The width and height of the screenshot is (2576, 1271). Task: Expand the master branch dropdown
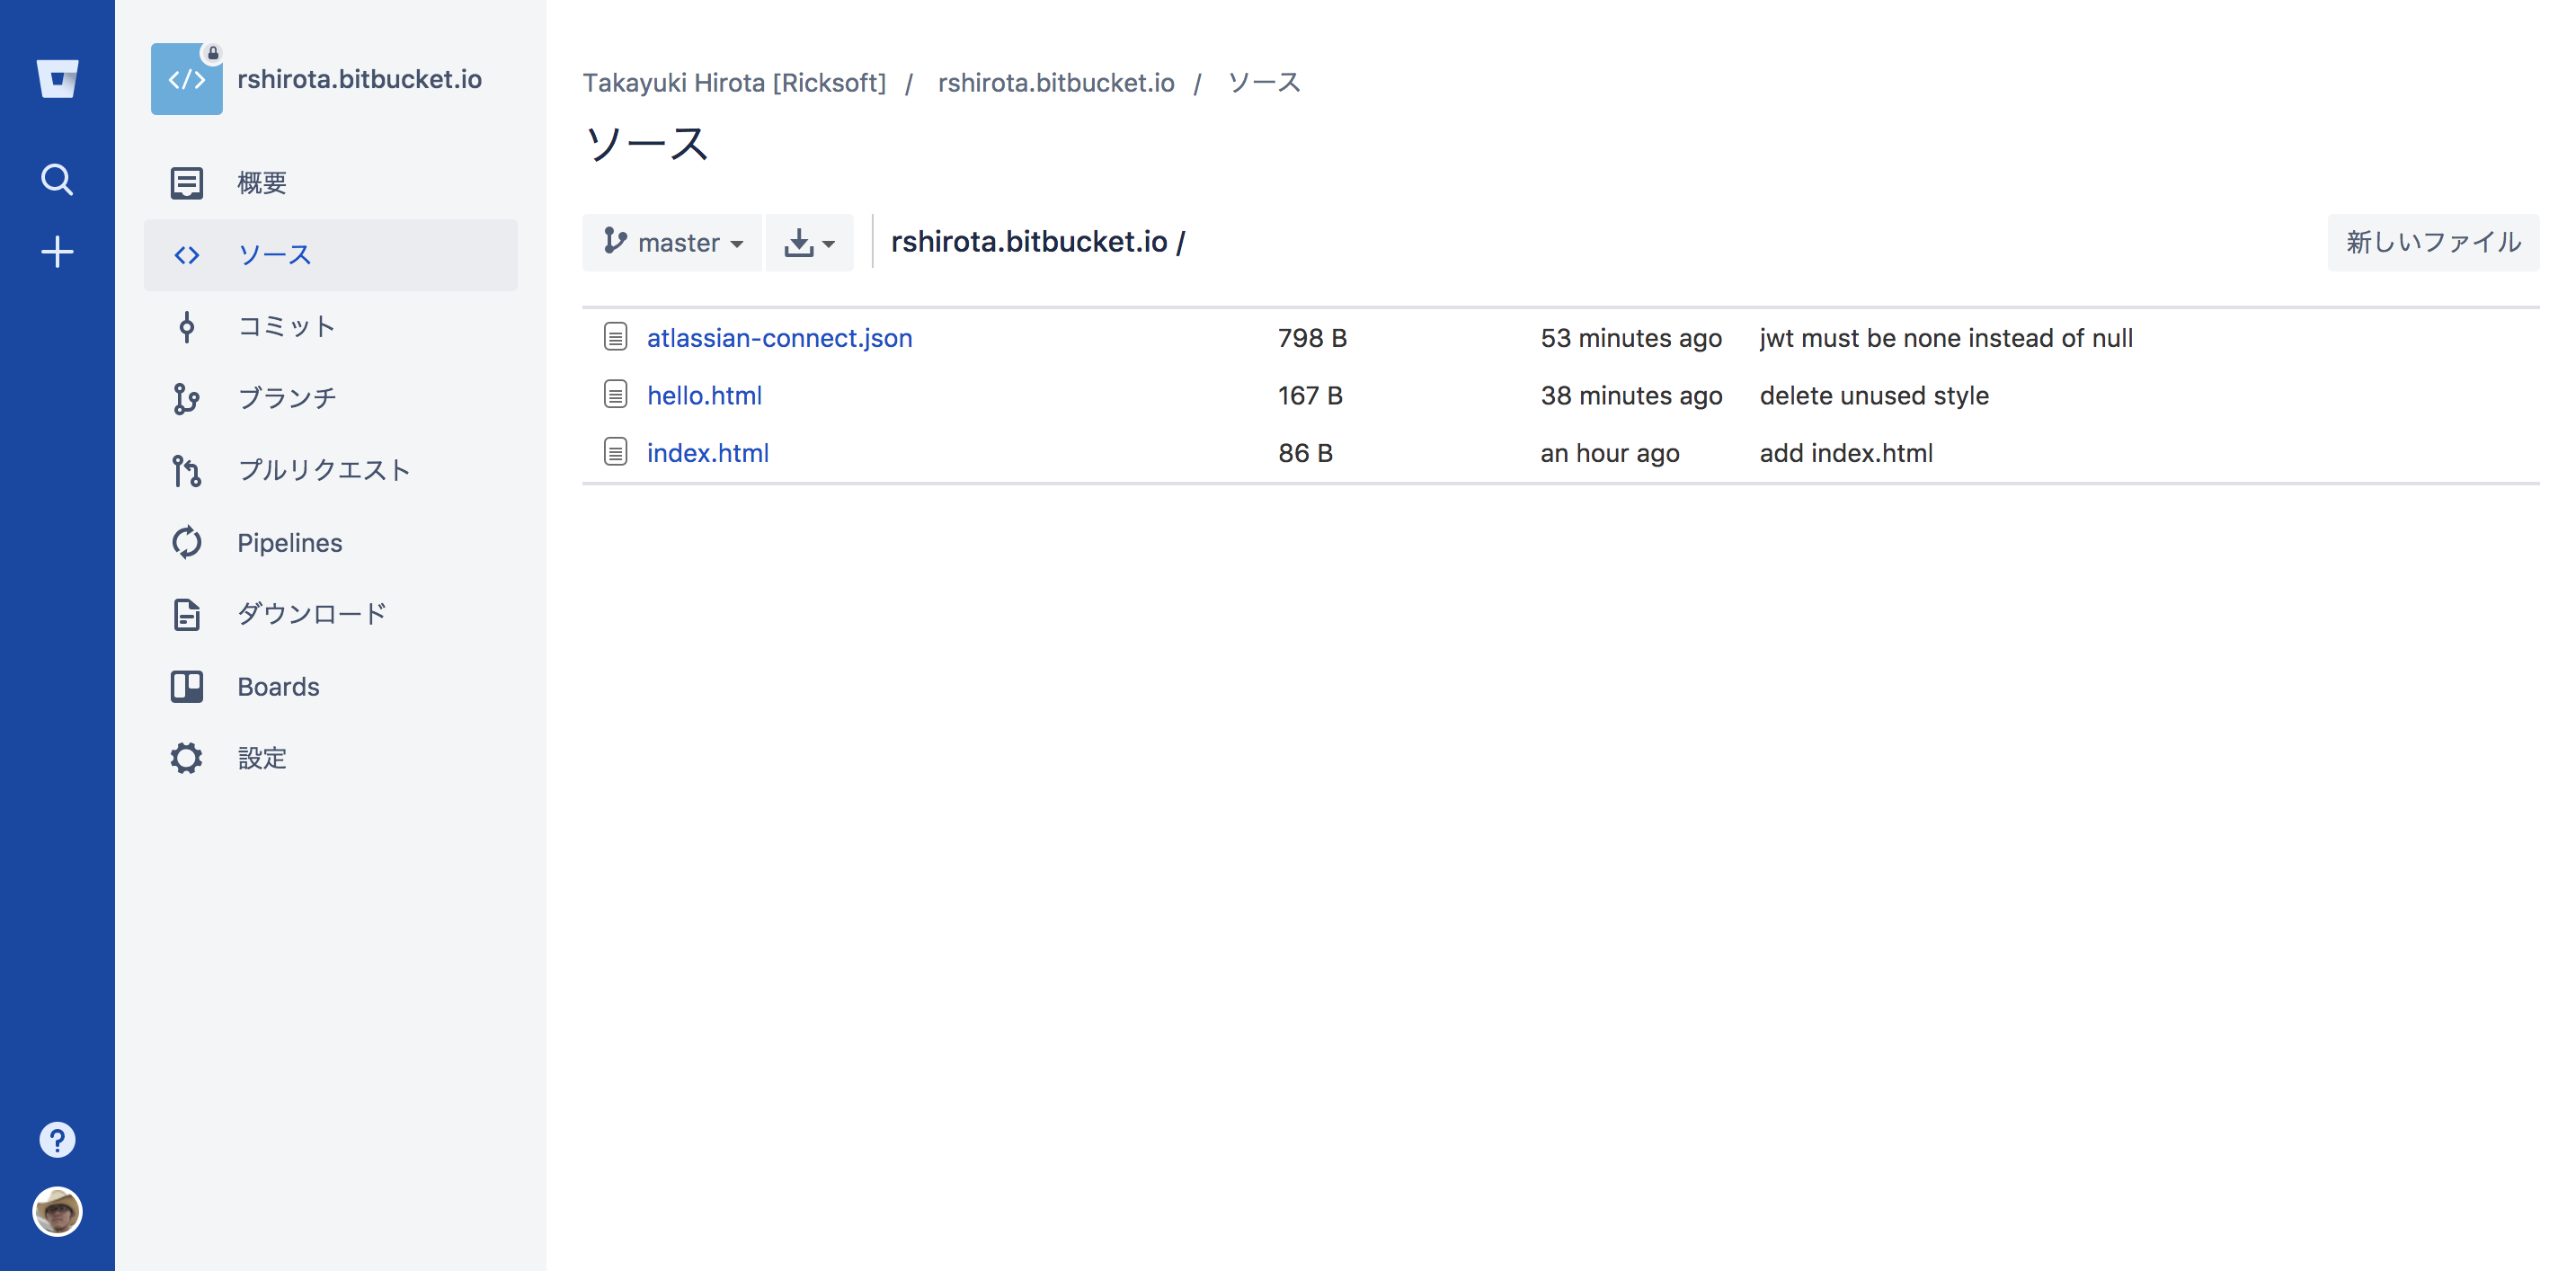tap(673, 242)
